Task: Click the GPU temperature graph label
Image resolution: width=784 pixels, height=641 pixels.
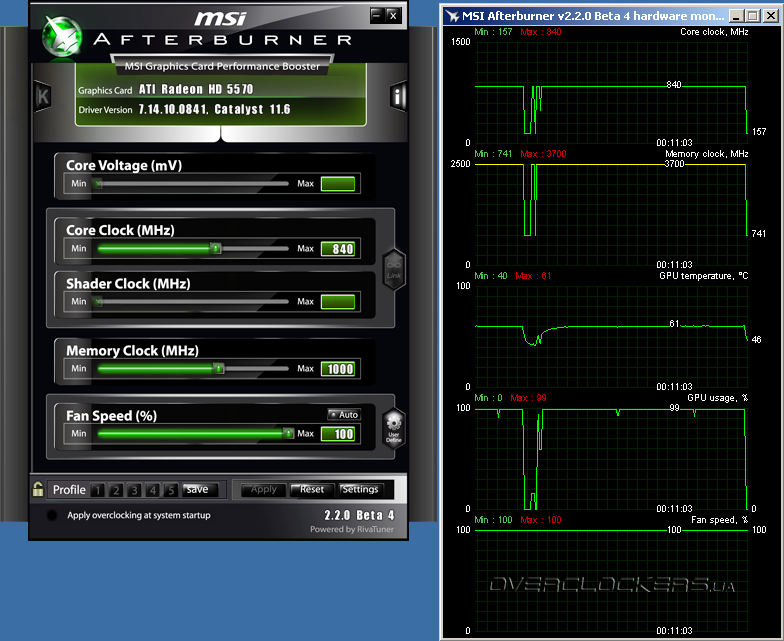Action: coord(704,276)
